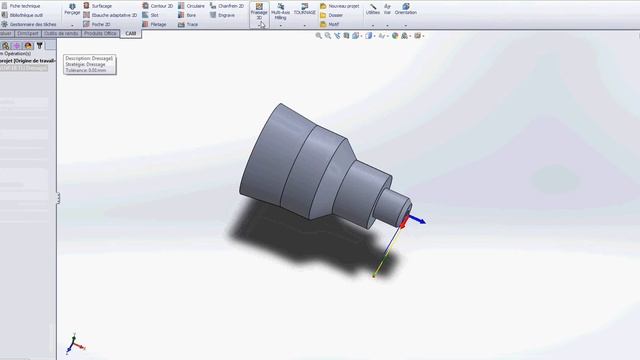Choose Ebauche adaptative 2D strategy
Image resolution: width=640 pixels, height=360 pixels.
point(110,15)
